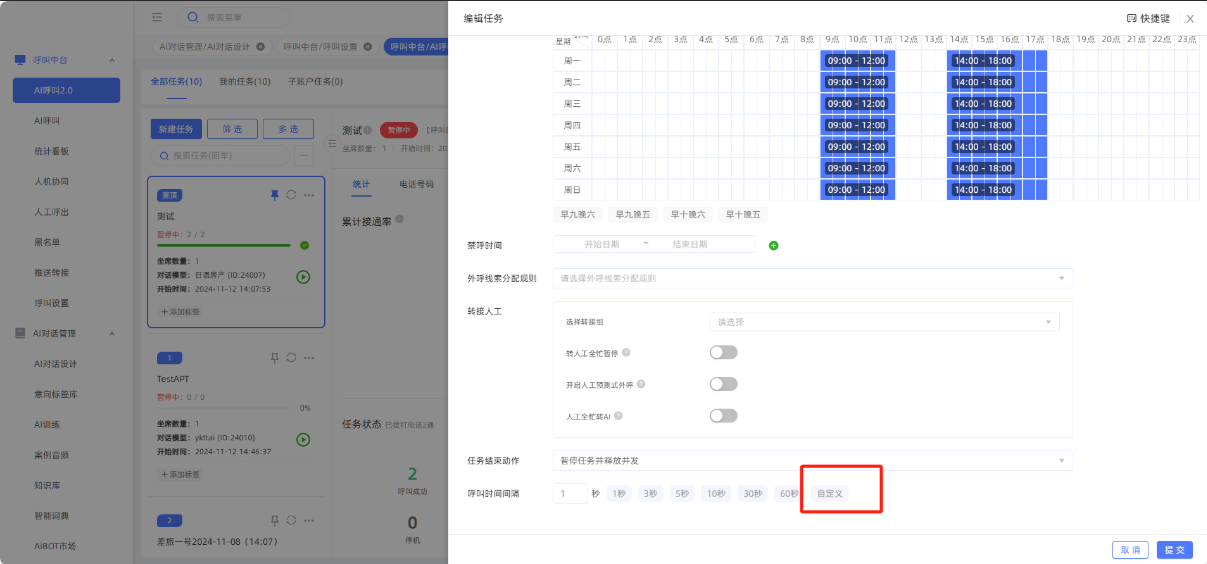Open 统计看板 in the left sidebar
Image resolution: width=1207 pixels, height=564 pixels.
(x=51, y=151)
